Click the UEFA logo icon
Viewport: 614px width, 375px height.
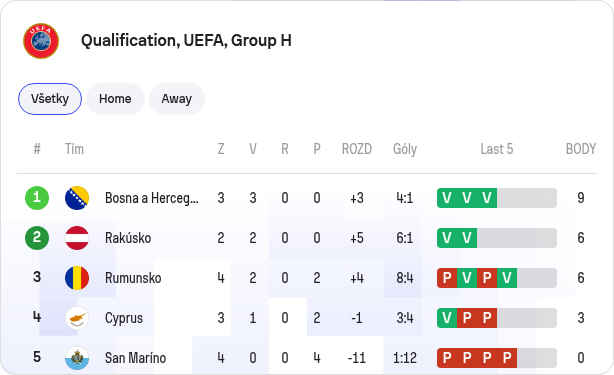pyautogui.click(x=41, y=41)
